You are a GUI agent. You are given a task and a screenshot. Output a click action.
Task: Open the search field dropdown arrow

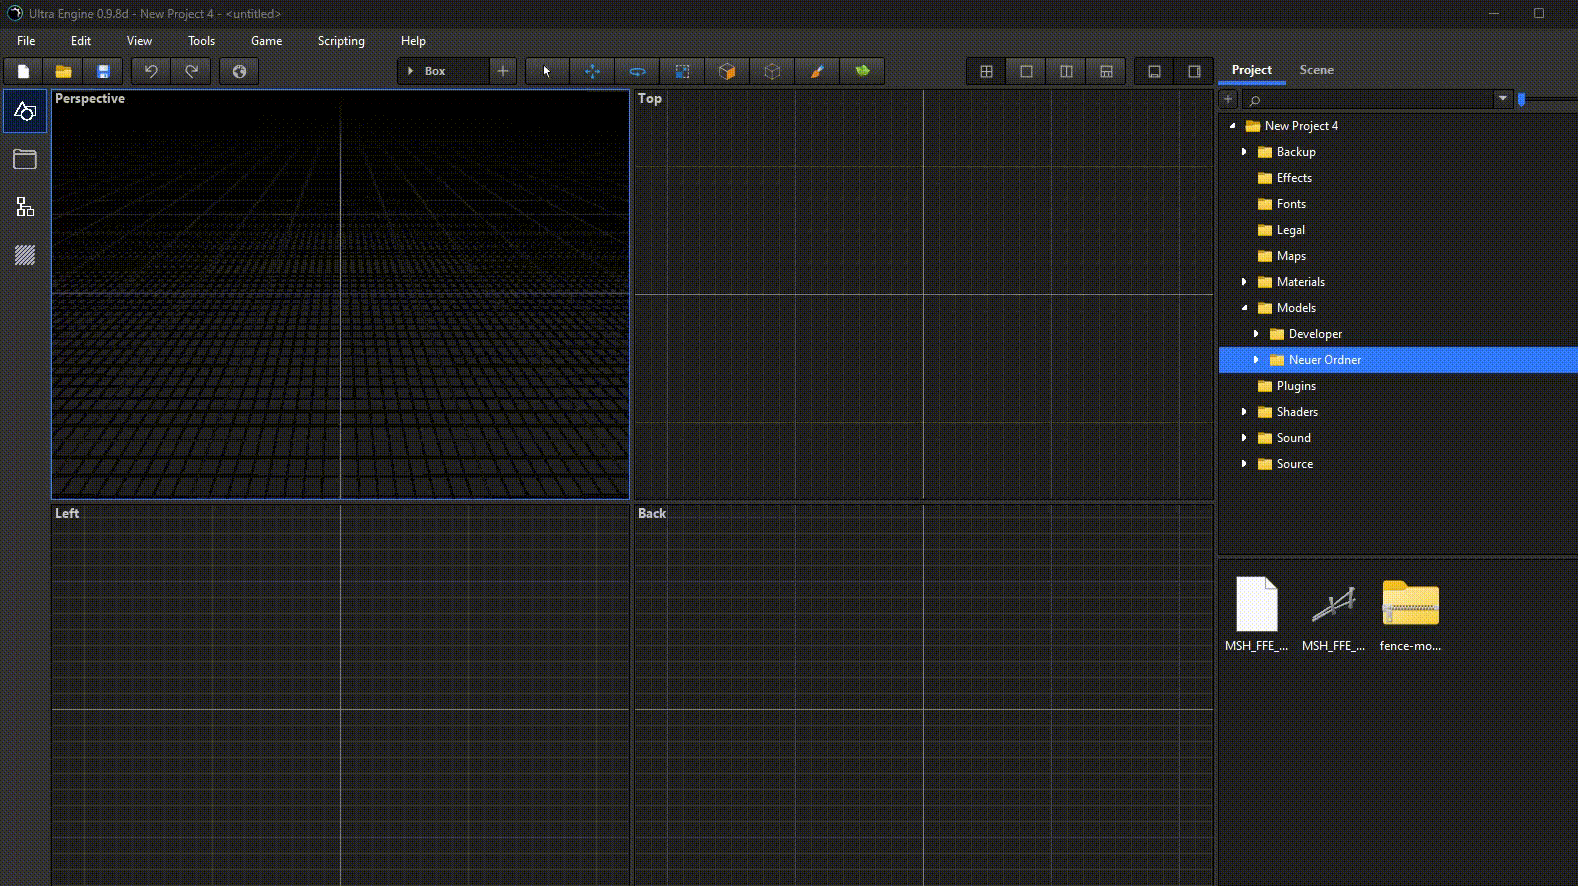1502,99
